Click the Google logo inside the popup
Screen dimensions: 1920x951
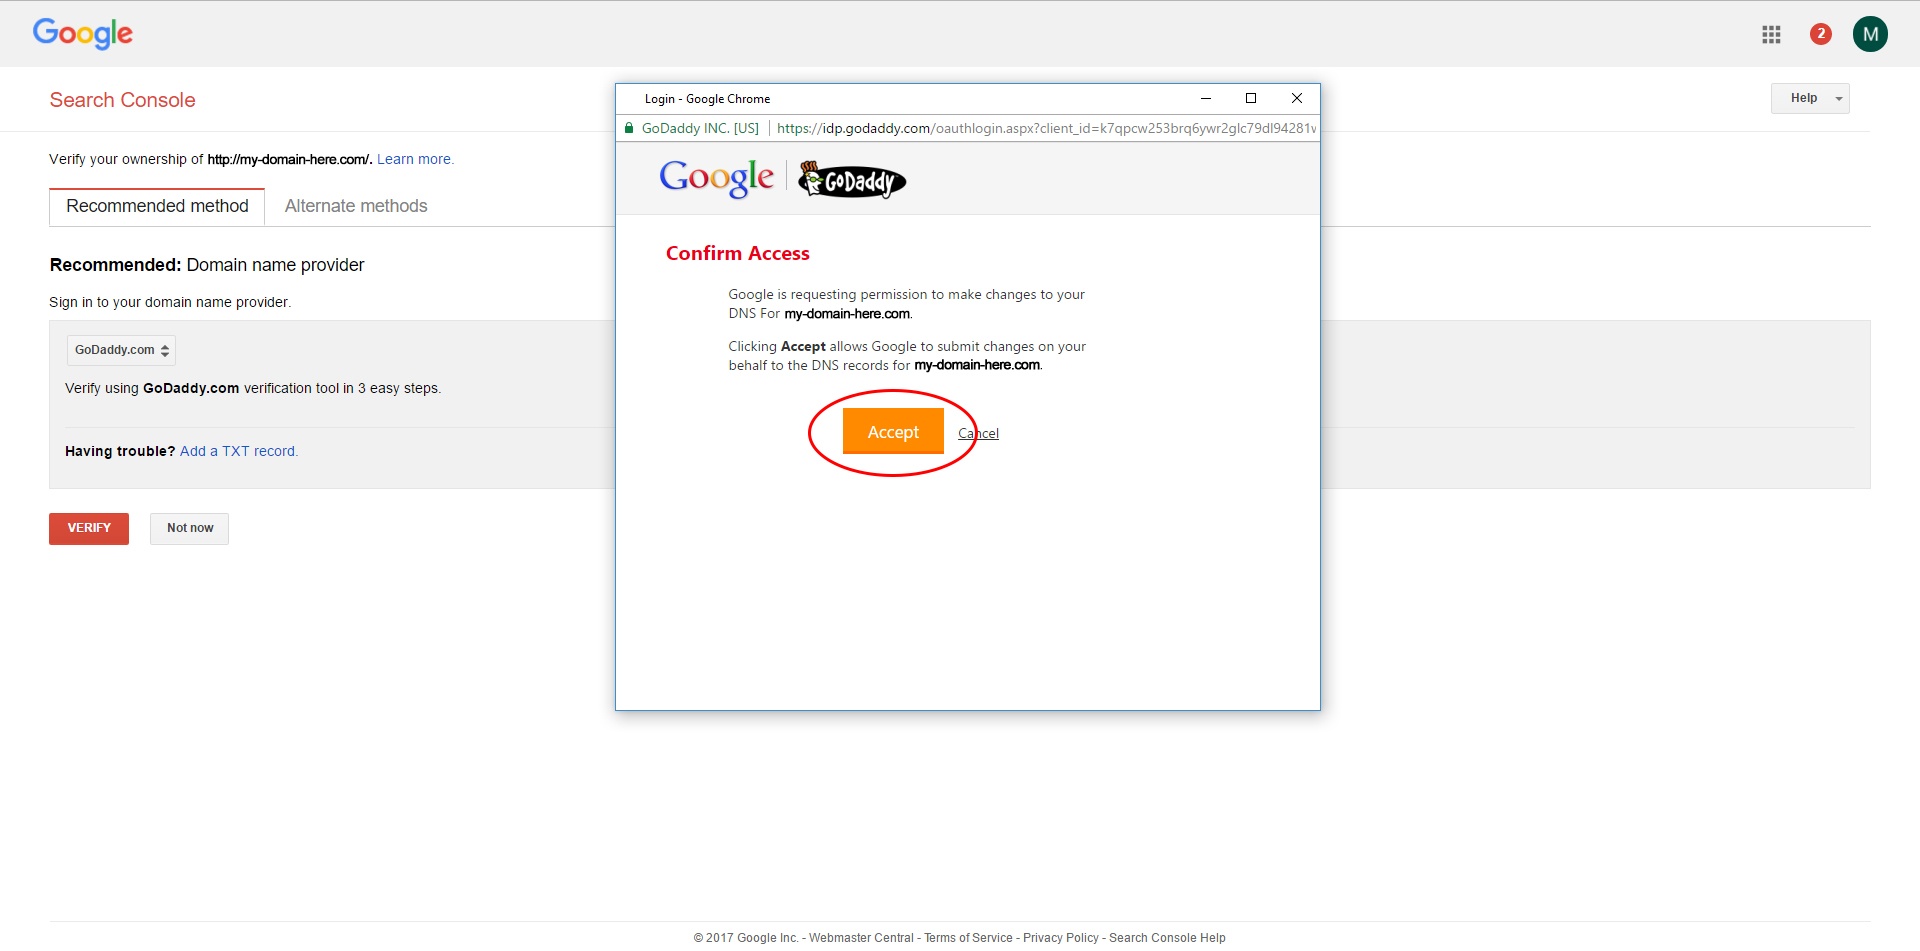tap(716, 178)
